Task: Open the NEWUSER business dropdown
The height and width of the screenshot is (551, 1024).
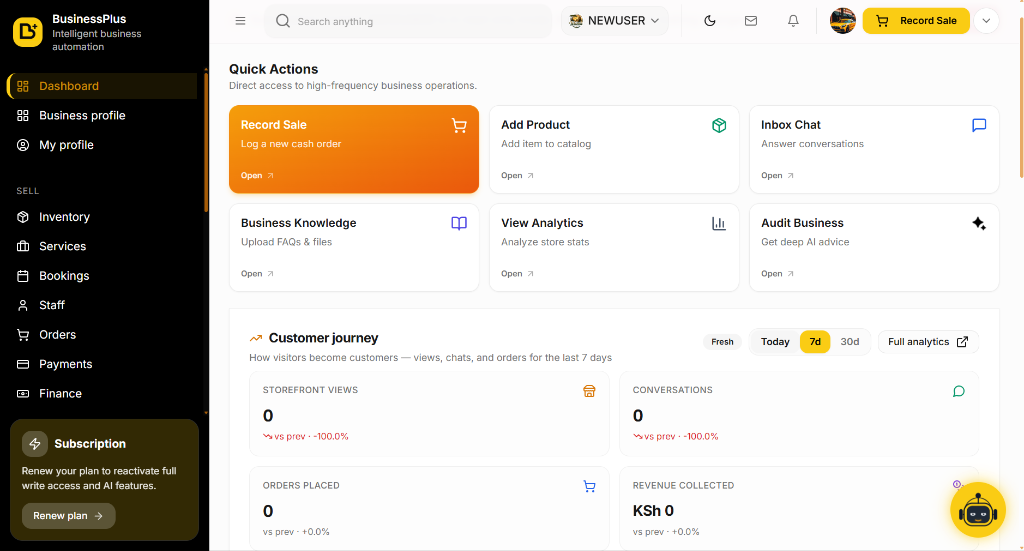Action: click(x=615, y=21)
